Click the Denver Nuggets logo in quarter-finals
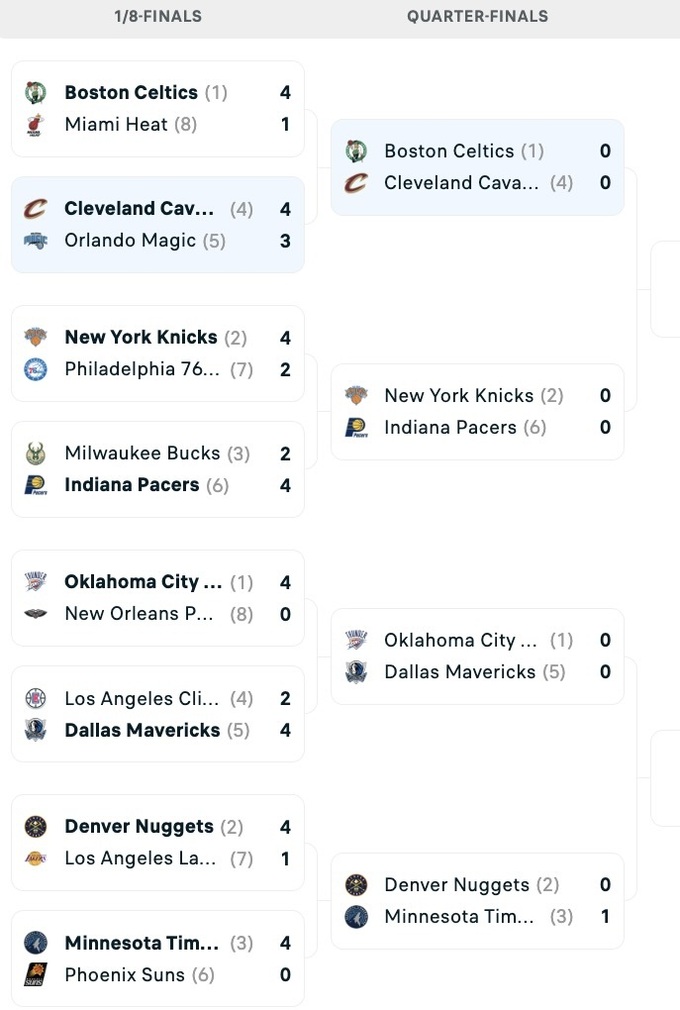Screen dimensions: 680x1010 coord(356,885)
